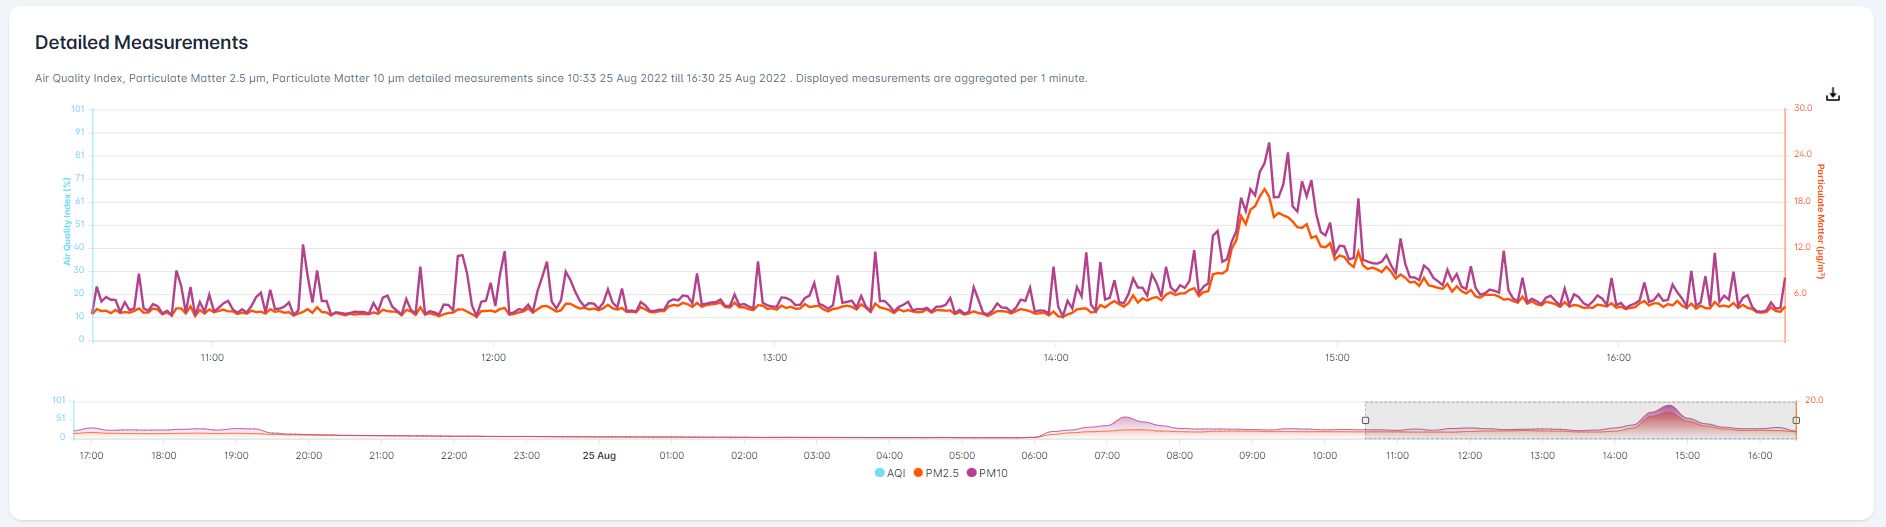This screenshot has height=527, width=1886.
Task: Click the AQI cyan legend dot
Action: pyautogui.click(x=879, y=473)
